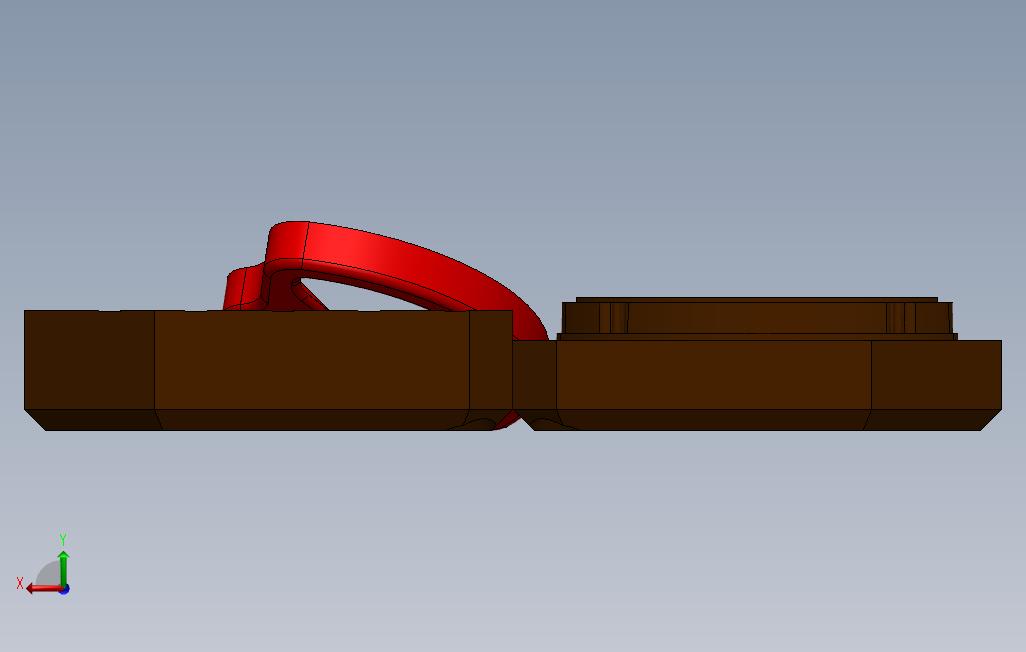The width and height of the screenshot is (1026, 652).
Task: Click the red X axis arrow of the triad
Action: 43,589
